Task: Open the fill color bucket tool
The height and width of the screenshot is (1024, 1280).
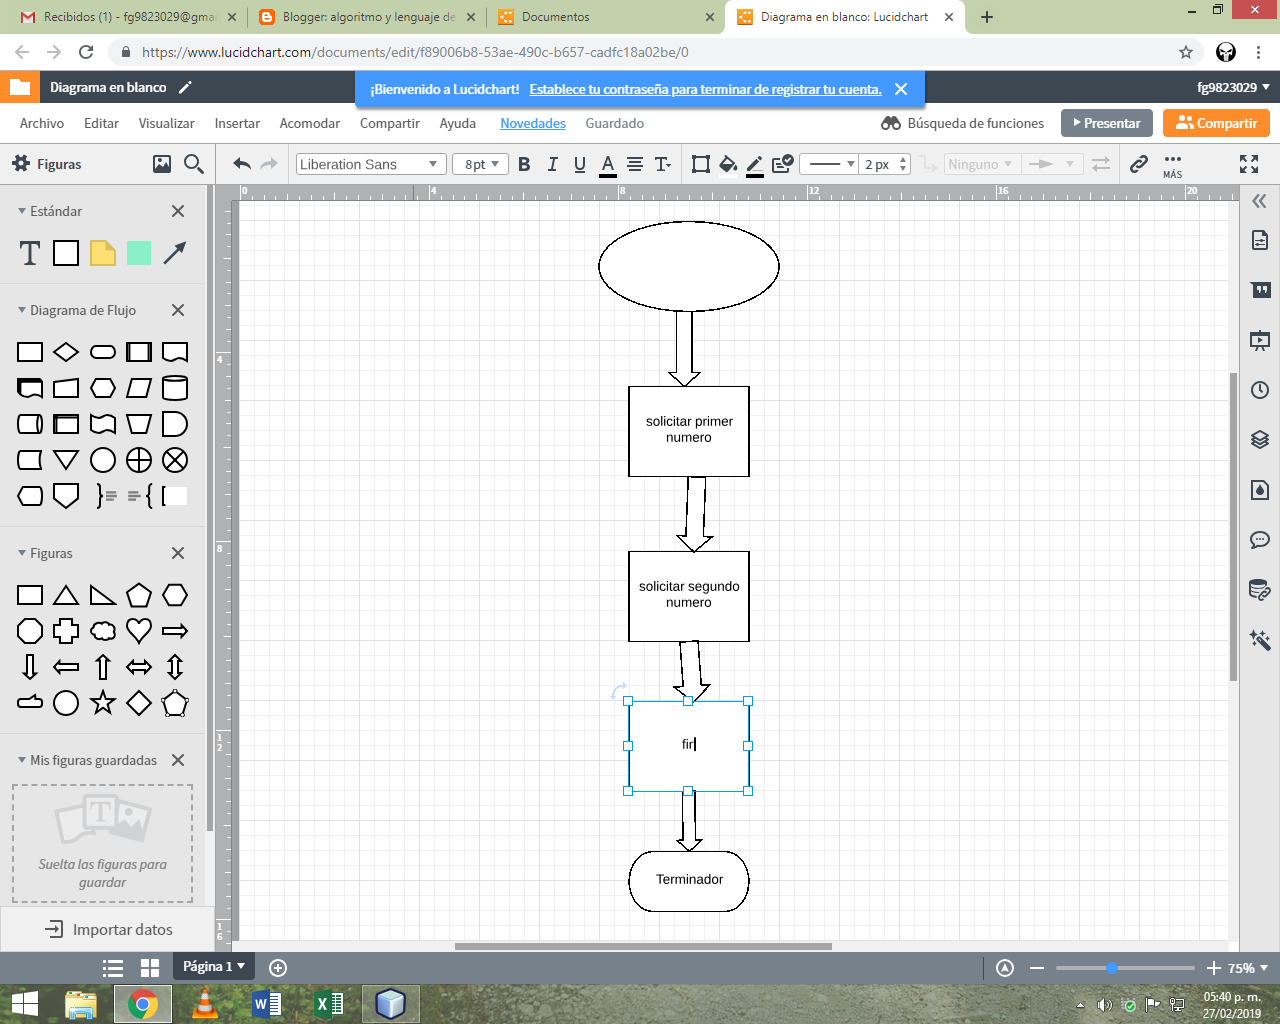Action: pyautogui.click(x=728, y=163)
